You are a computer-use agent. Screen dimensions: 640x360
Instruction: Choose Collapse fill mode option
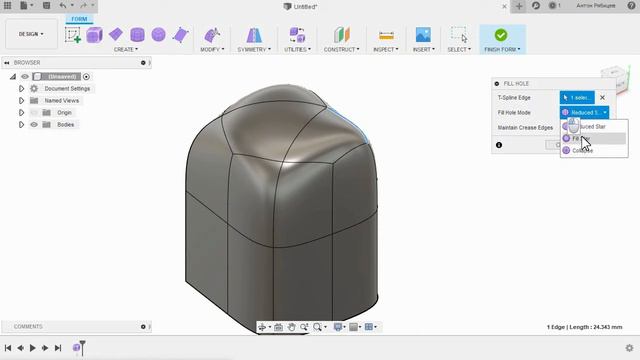point(594,151)
